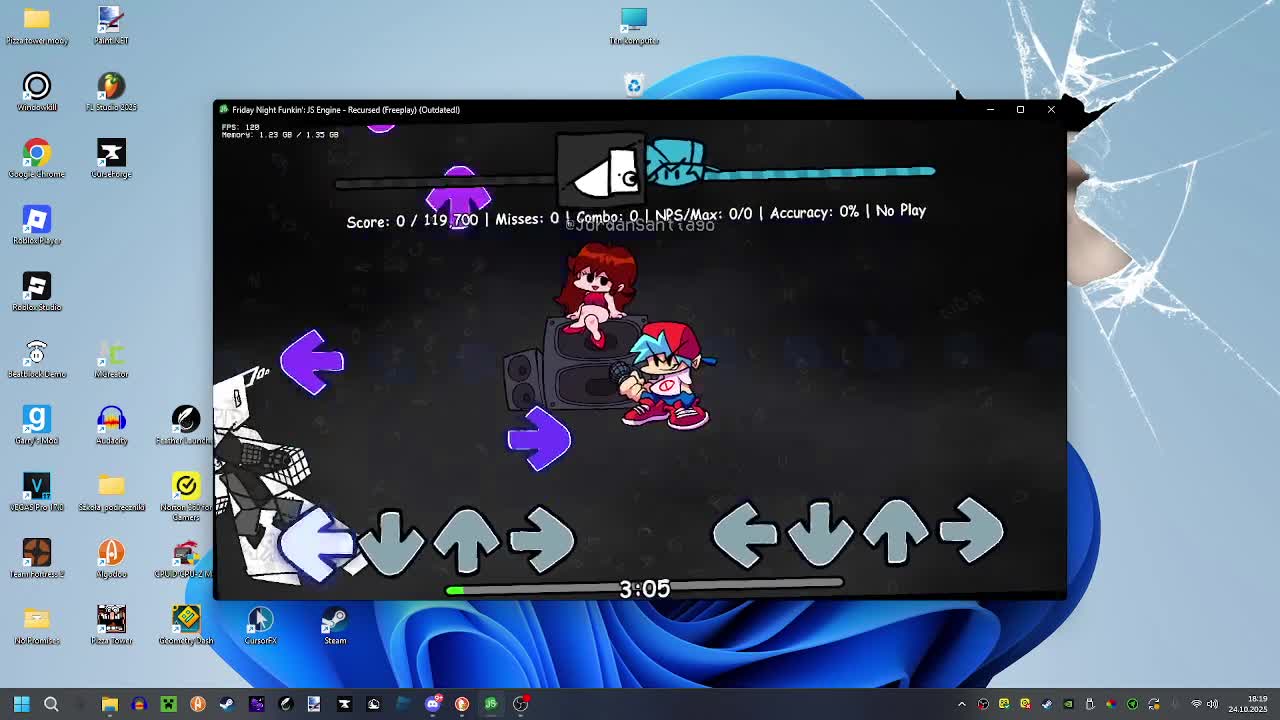Show hidden system tray icons chevron
Image resolution: width=1280 pixels, height=720 pixels.
pyautogui.click(x=962, y=704)
